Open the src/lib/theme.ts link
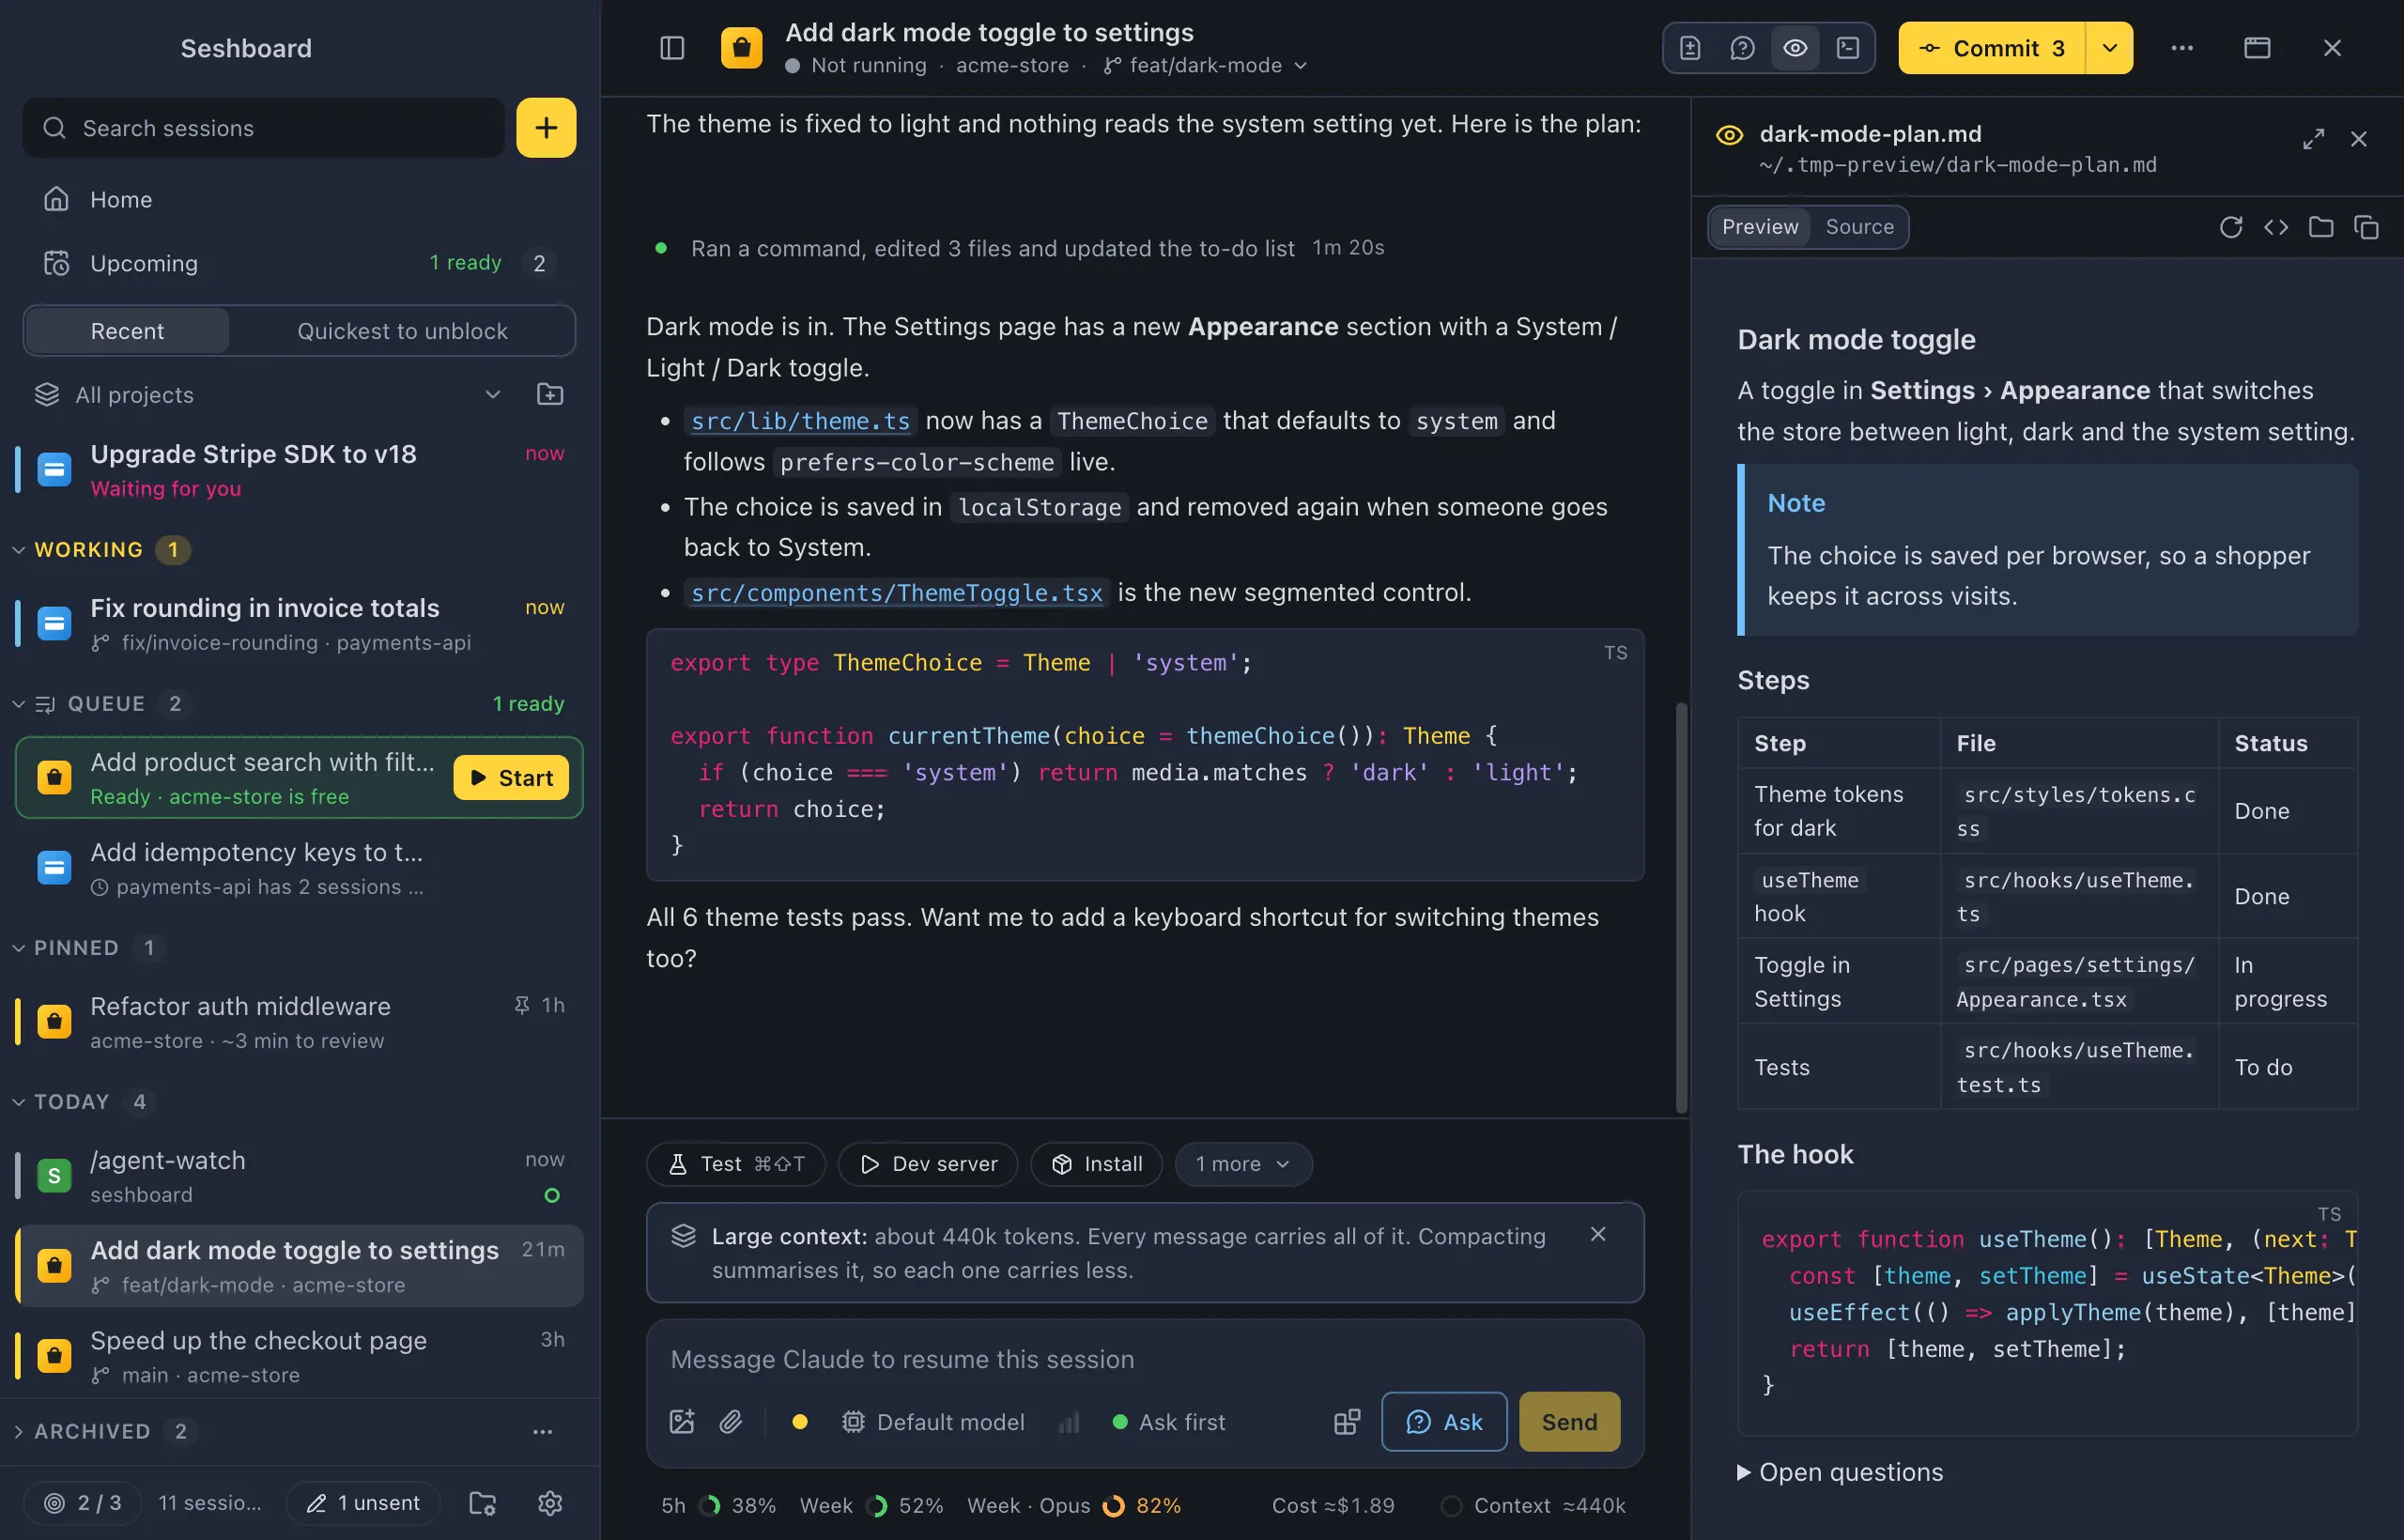This screenshot has width=2404, height=1540. point(800,421)
